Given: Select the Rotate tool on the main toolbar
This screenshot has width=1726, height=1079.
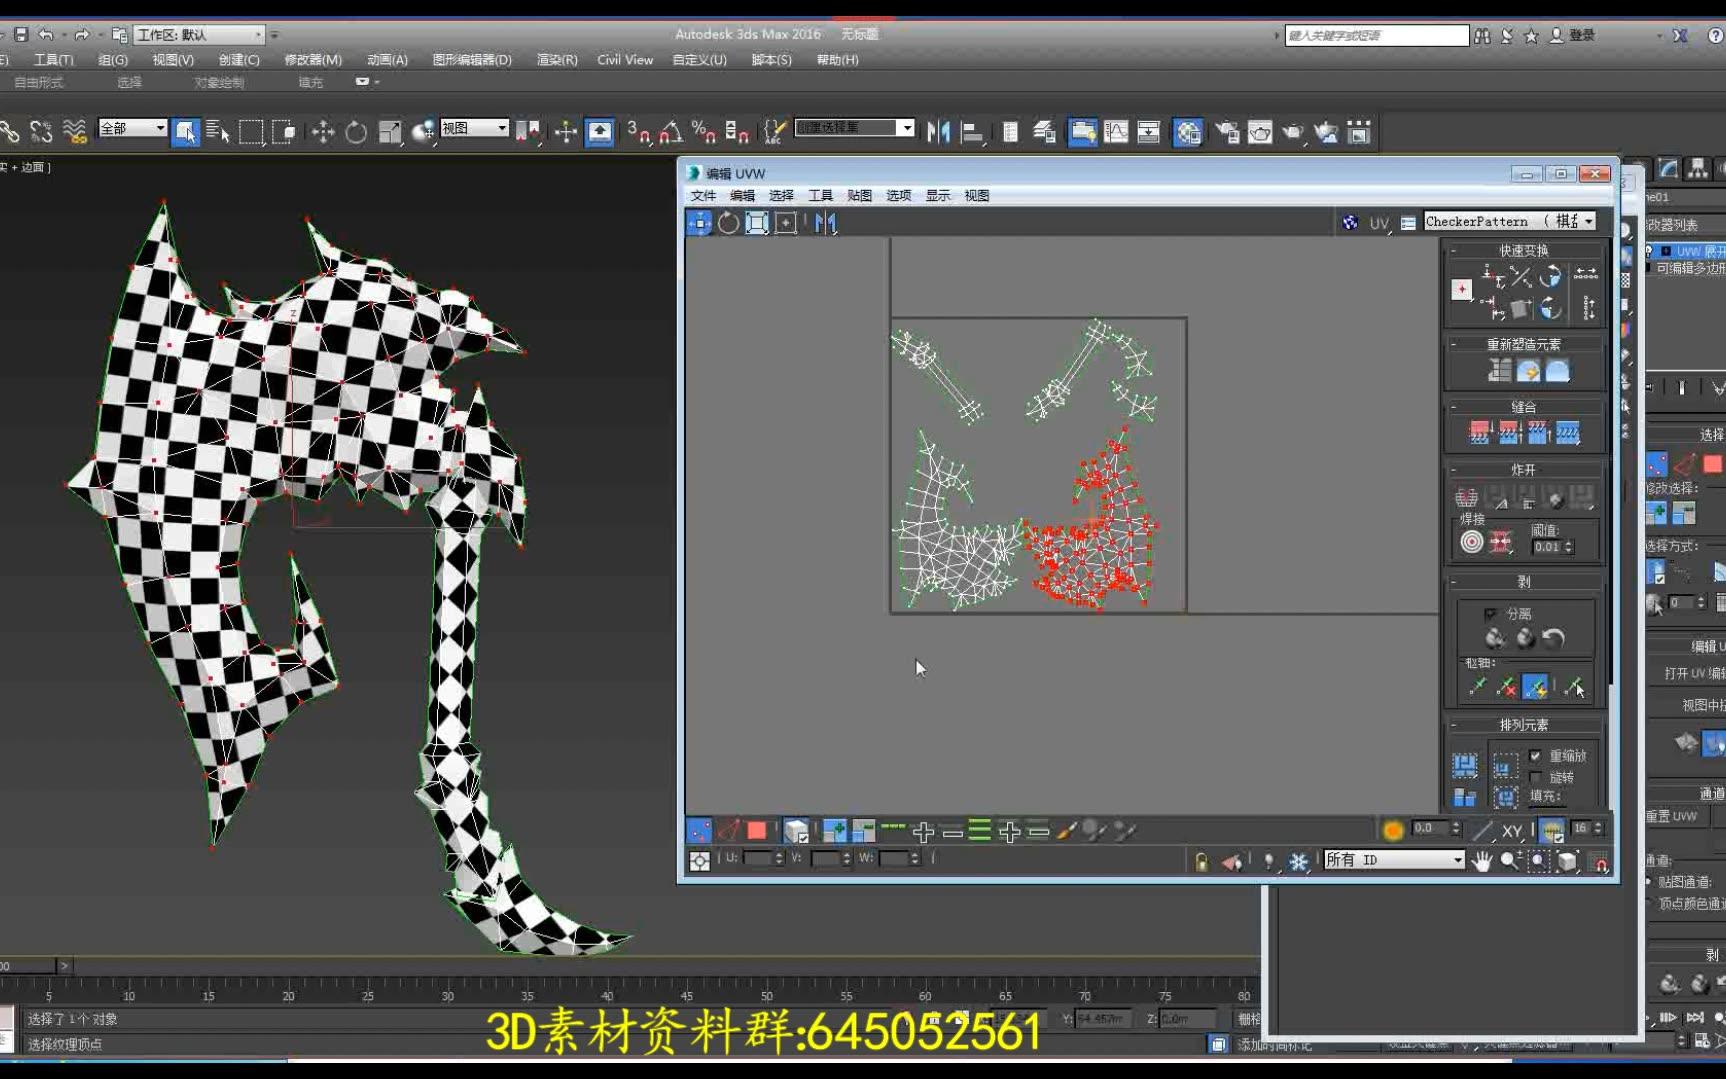Looking at the screenshot, I should [356, 131].
